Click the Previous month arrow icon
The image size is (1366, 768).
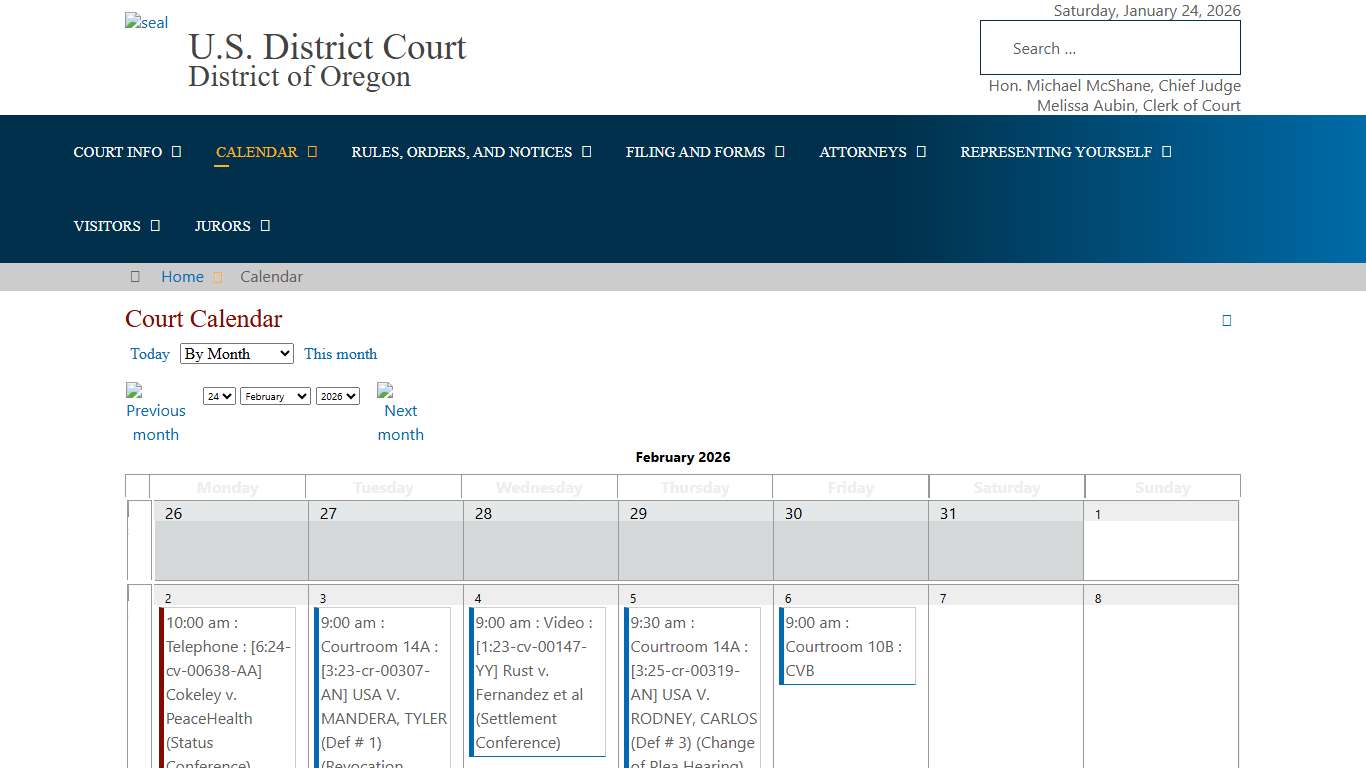coord(134,390)
